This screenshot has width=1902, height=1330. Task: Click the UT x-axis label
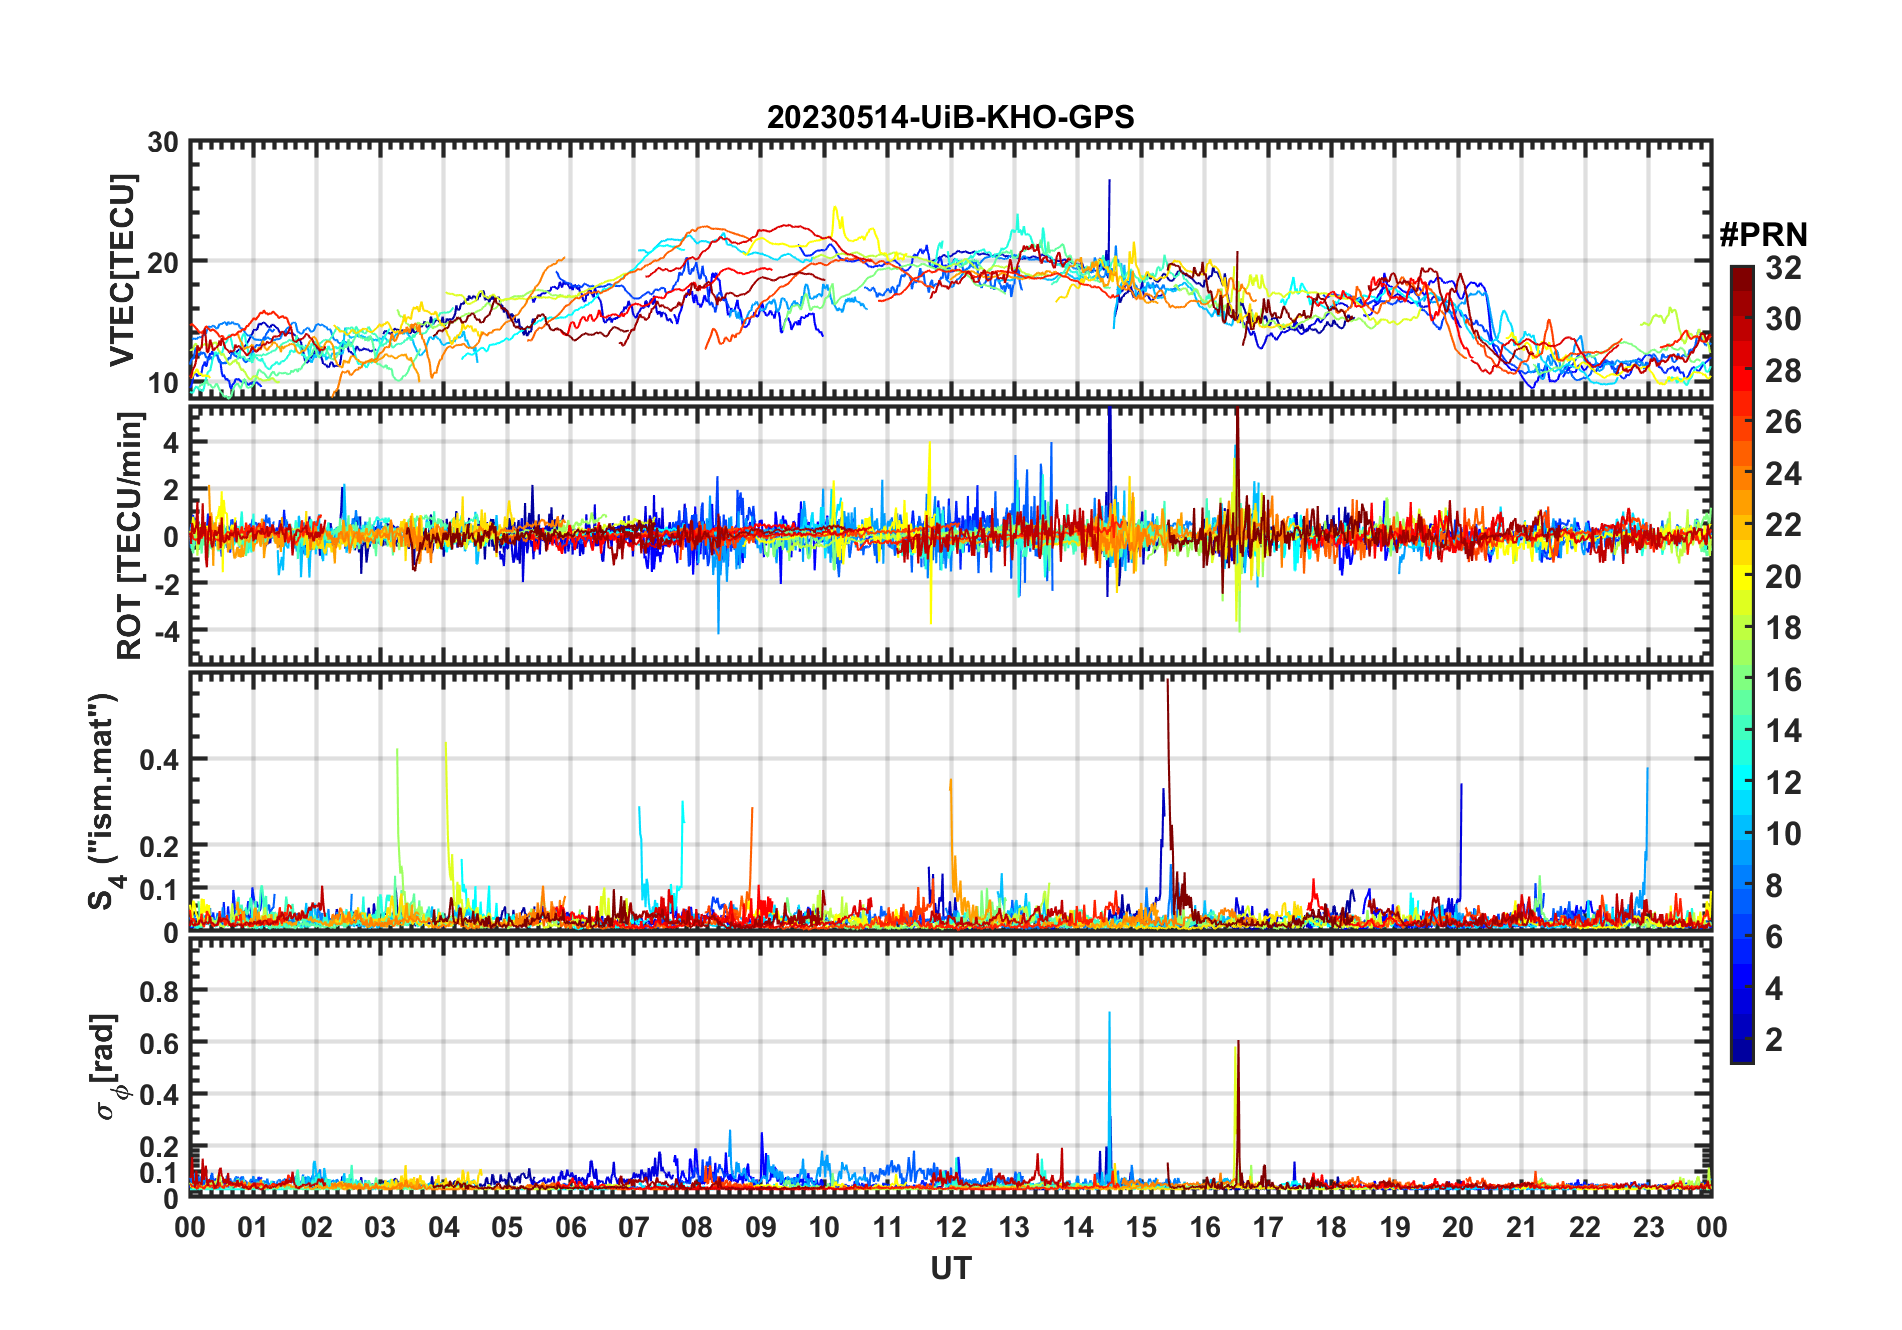tap(951, 1269)
